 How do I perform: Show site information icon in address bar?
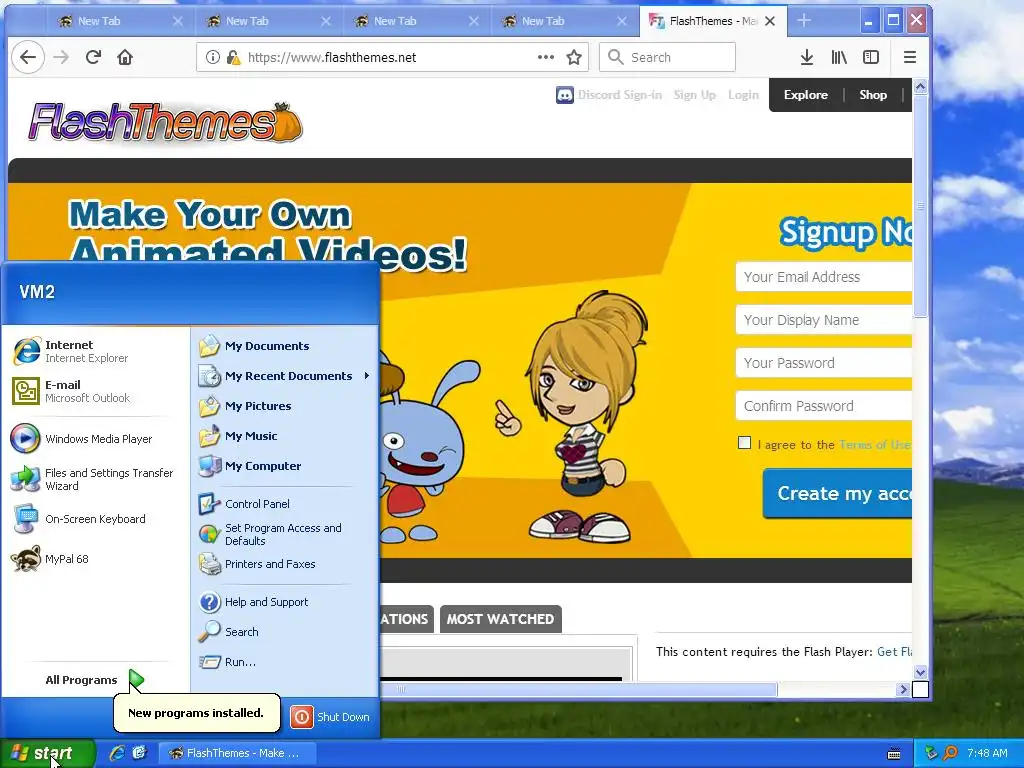coord(213,57)
